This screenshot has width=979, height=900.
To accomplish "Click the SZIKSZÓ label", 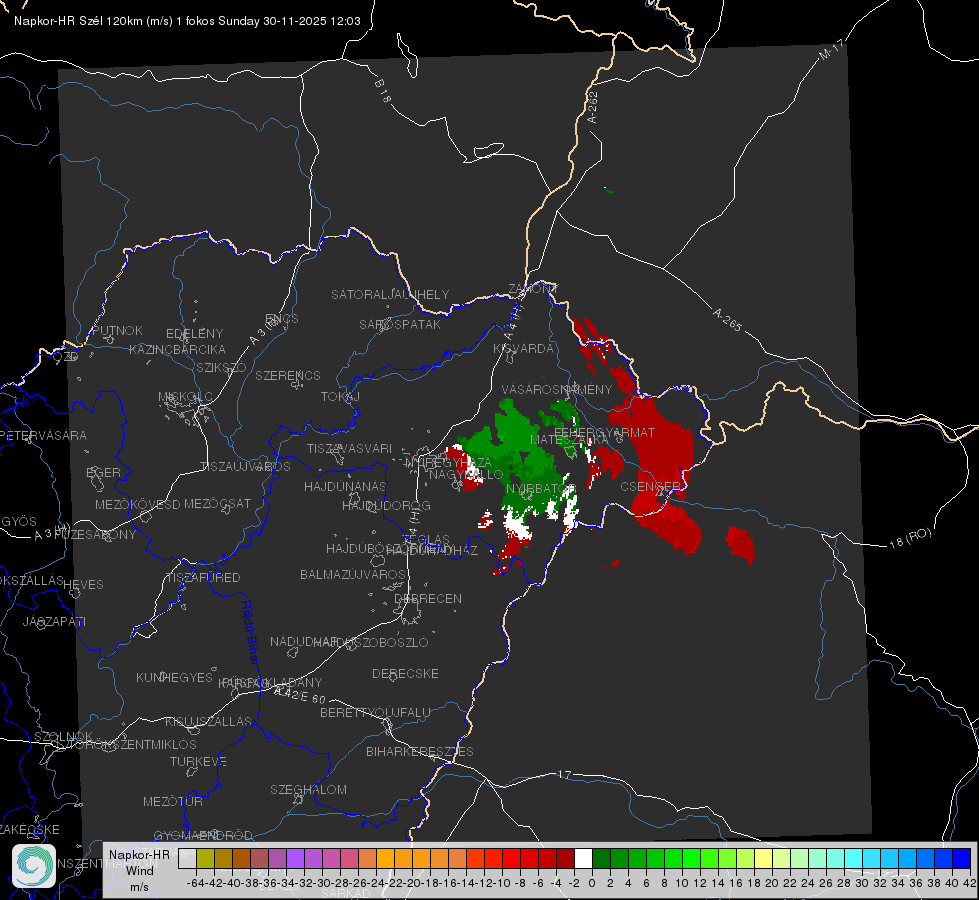I will click(221, 367).
